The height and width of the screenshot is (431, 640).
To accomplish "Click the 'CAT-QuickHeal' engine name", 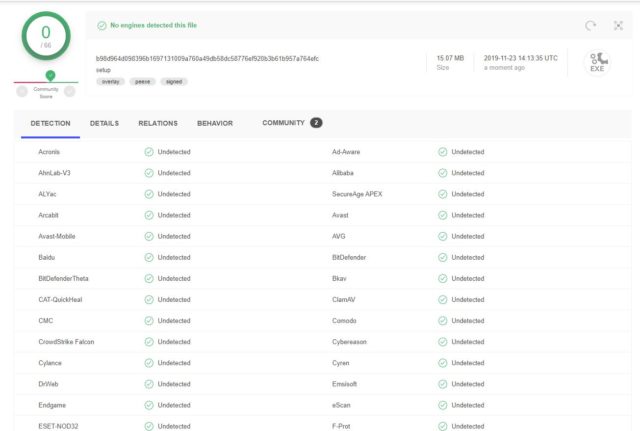I will [x=60, y=300].
